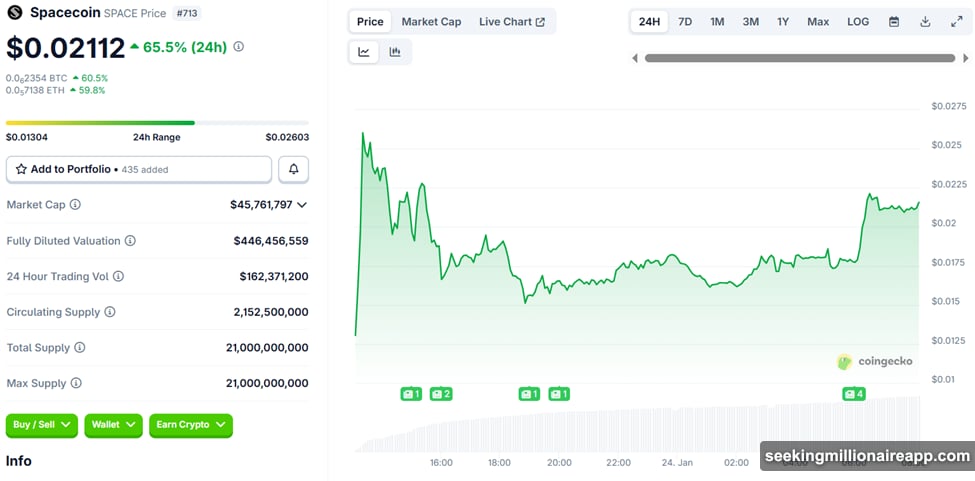Select the 7D time range
This screenshot has height=481, width=975.
click(x=685, y=22)
